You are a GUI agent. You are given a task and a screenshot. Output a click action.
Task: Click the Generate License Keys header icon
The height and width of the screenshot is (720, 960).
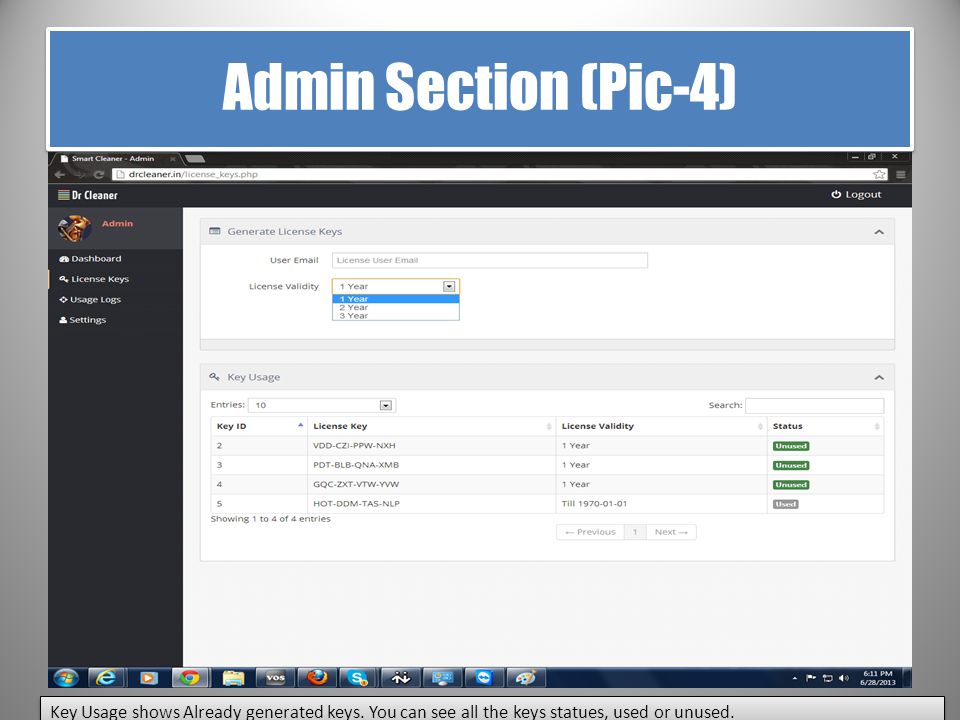tap(214, 231)
